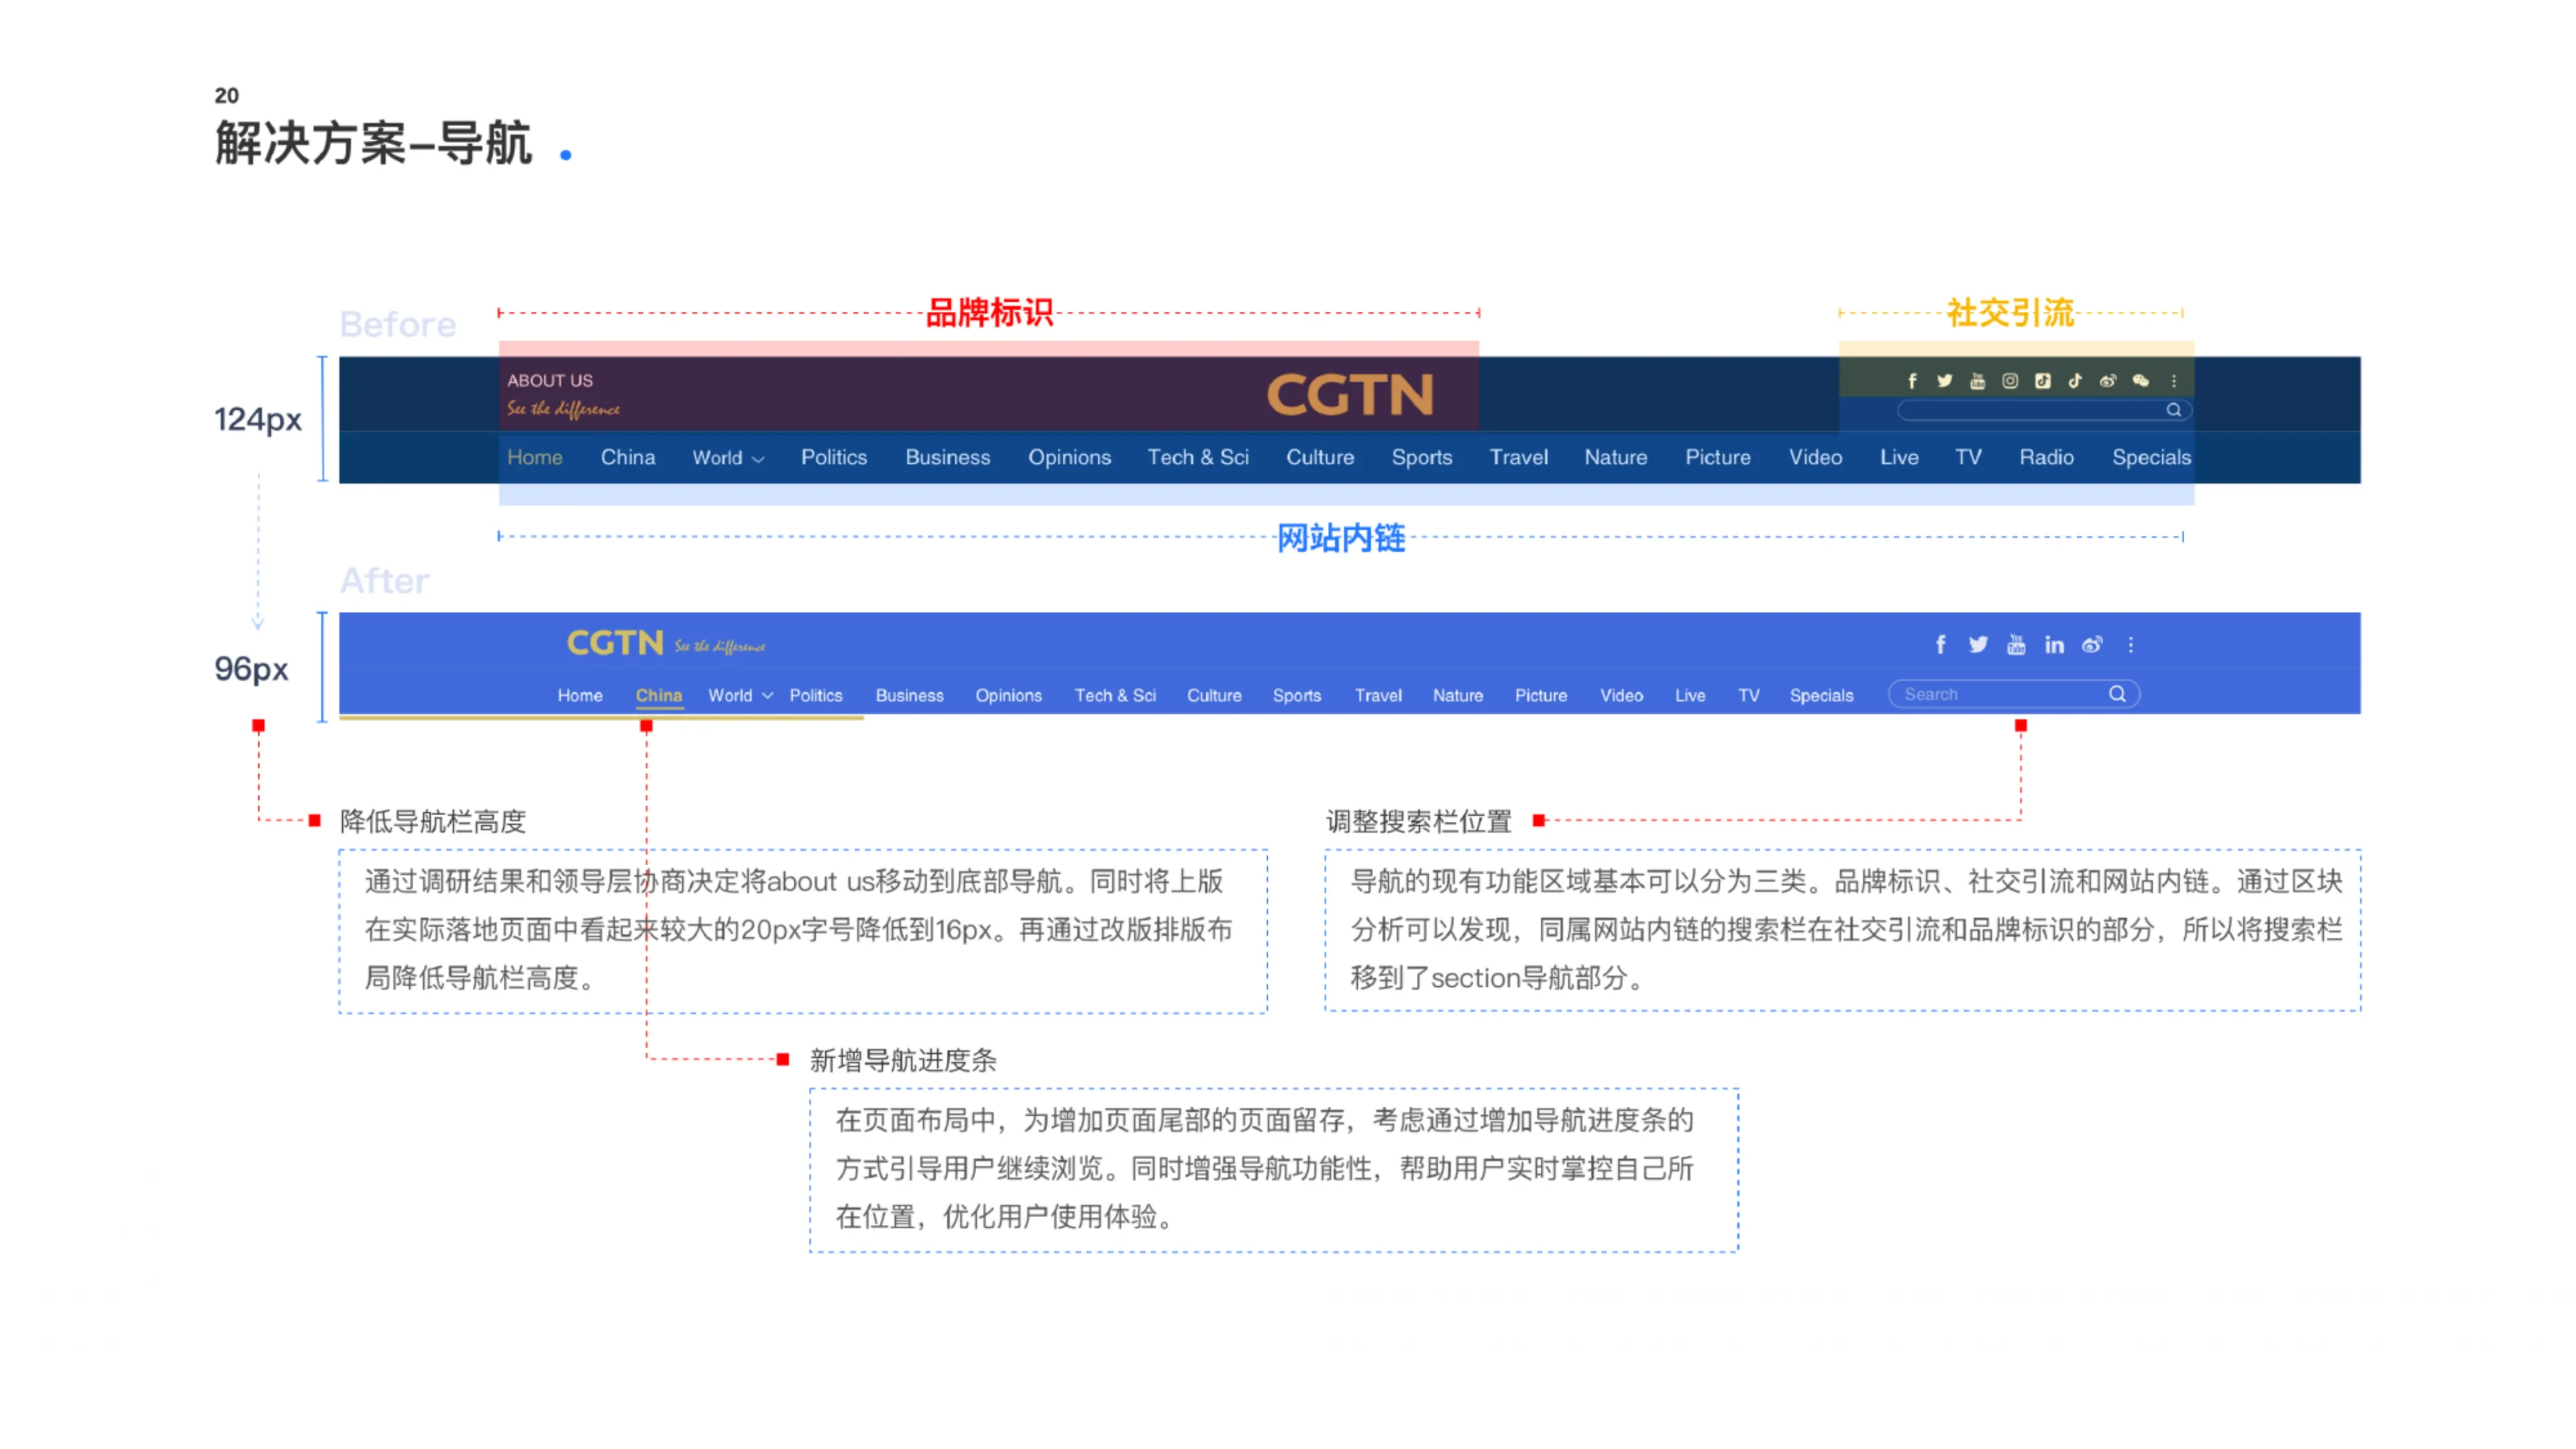The width and height of the screenshot is (2576, 1449).
Task: Open Live in the After navbar
Action: (1690, 695)
